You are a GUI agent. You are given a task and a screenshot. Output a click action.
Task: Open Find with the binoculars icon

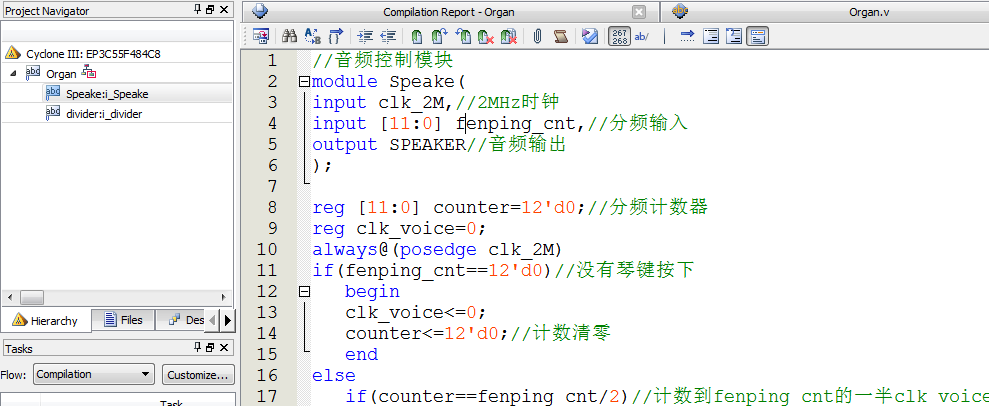(x=290, y=36)
